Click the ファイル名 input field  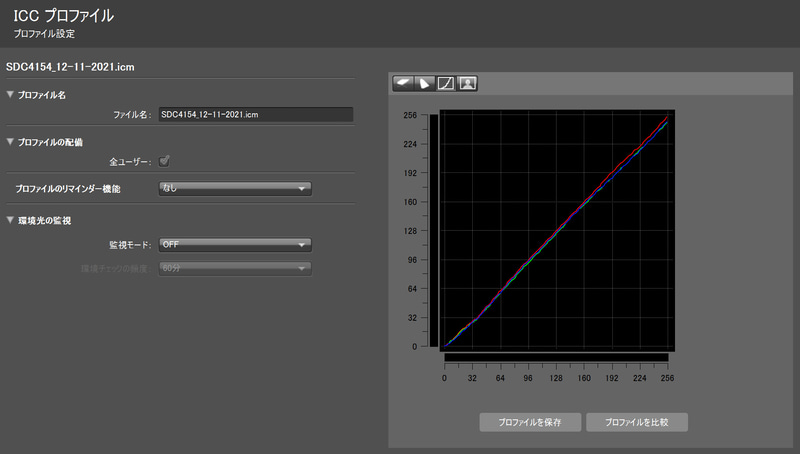256,114
